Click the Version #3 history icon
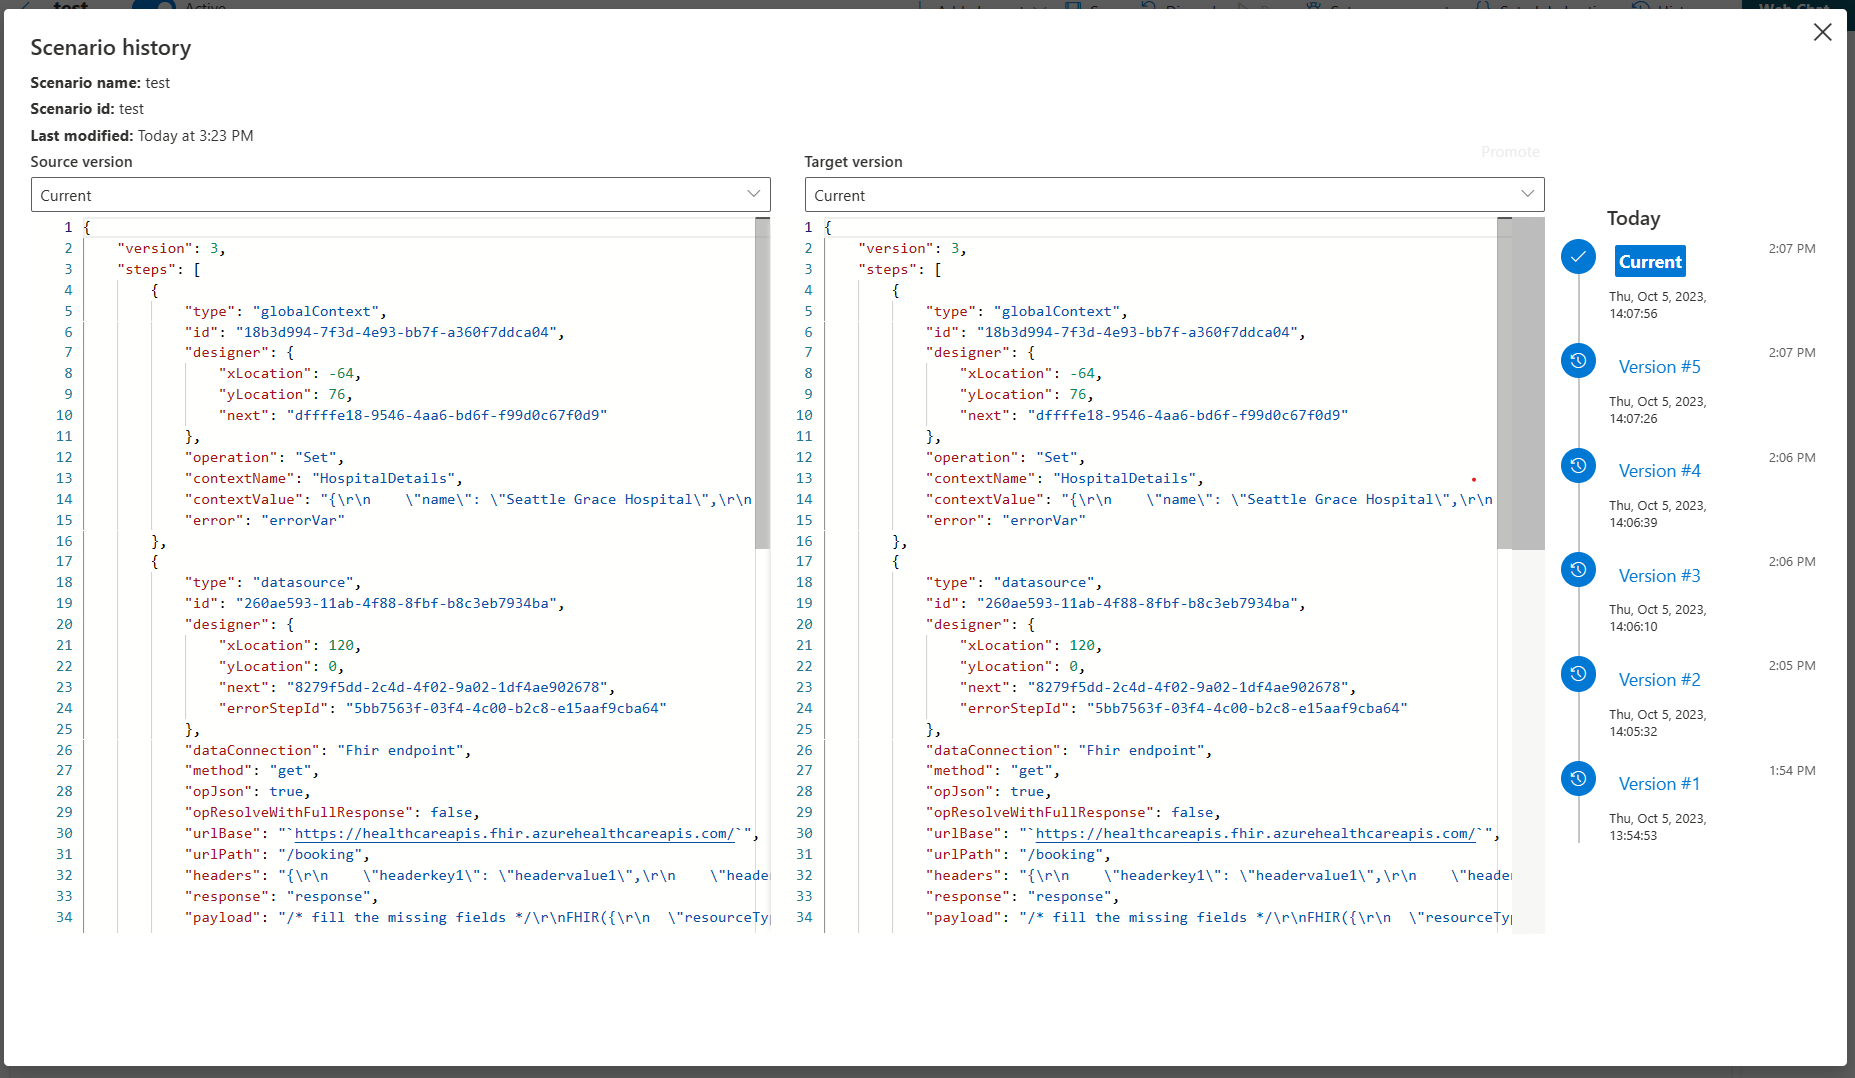This screenshot has height=1078, width=1855. click(1578, 569)
